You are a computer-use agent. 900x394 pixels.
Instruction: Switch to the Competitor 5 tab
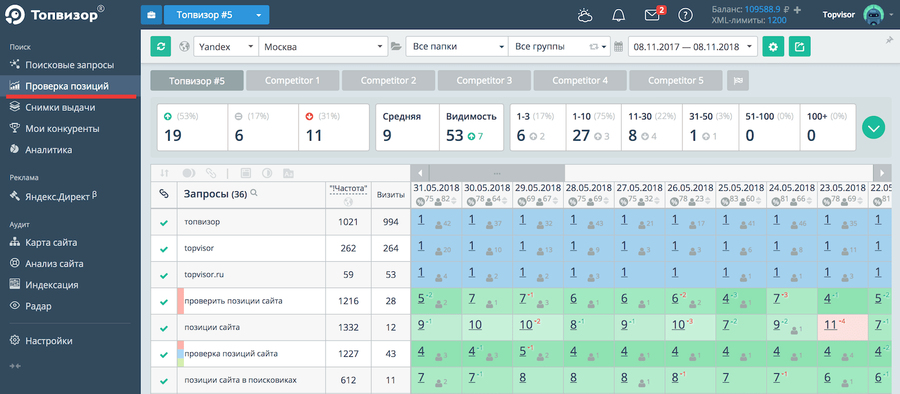click(676, 80)
